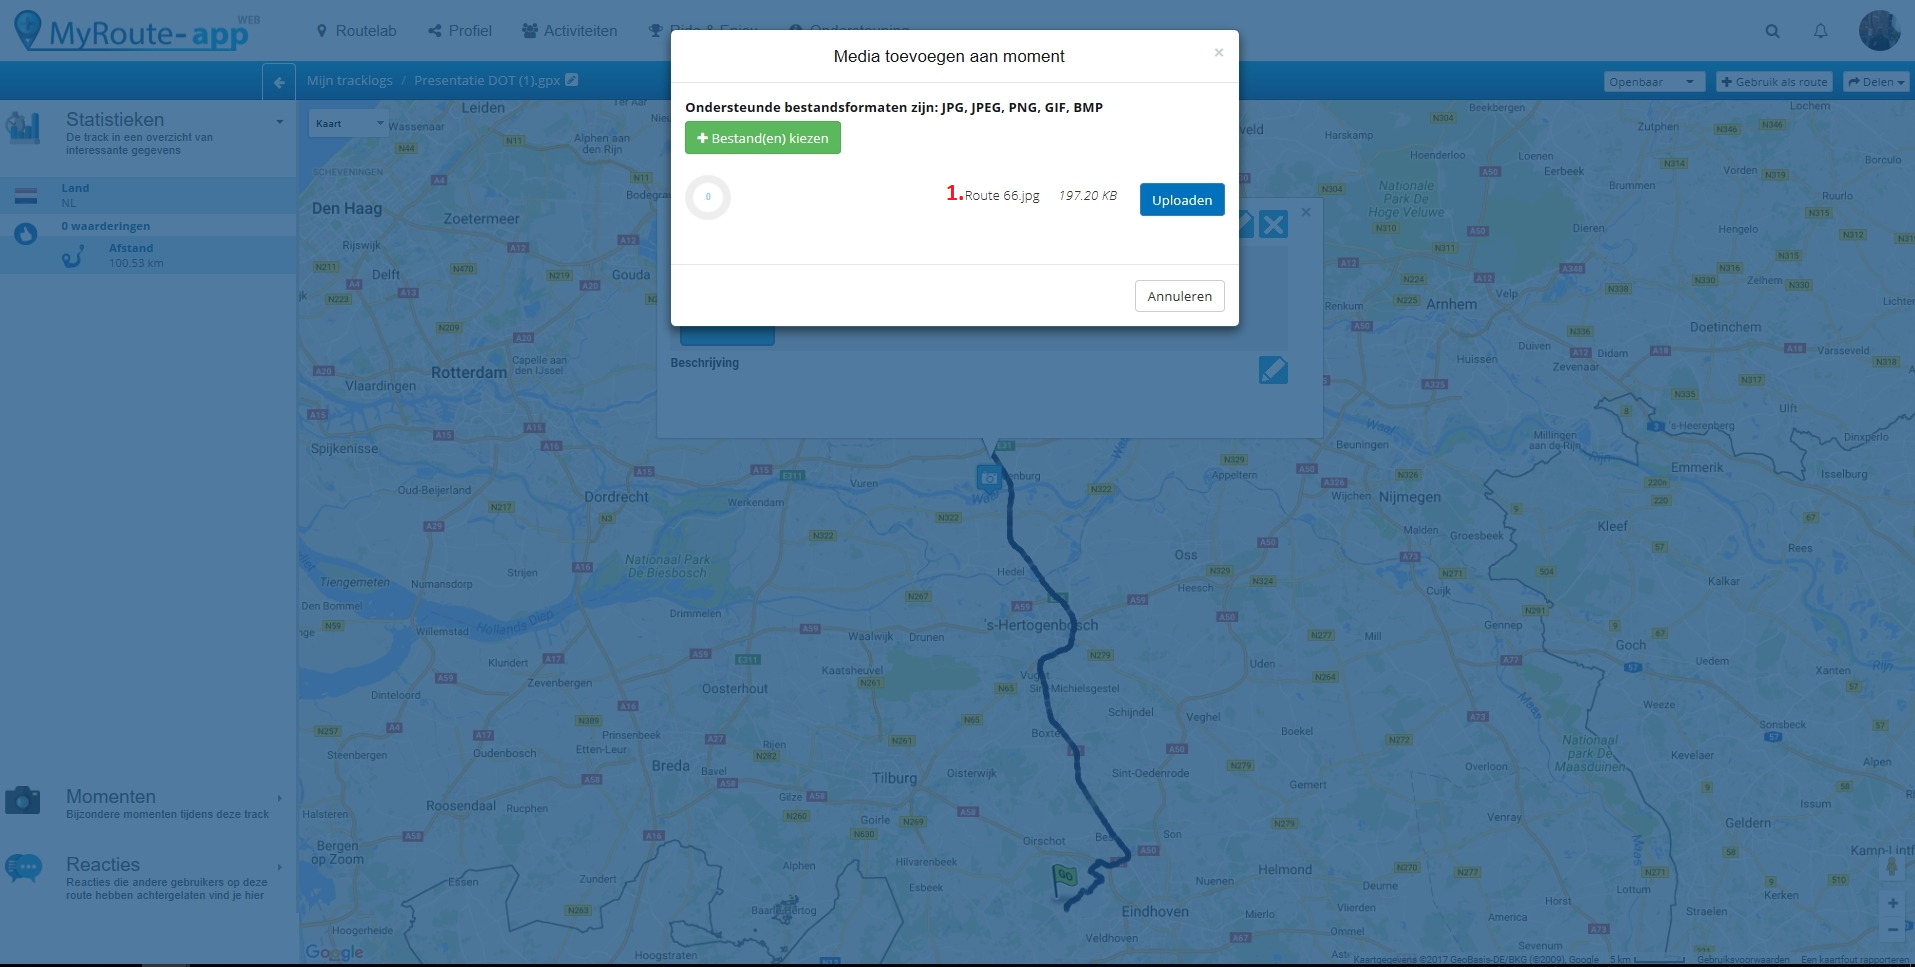Click the Presentatie DOT (1).gpx breadcrumb

[x=487, y=81]
